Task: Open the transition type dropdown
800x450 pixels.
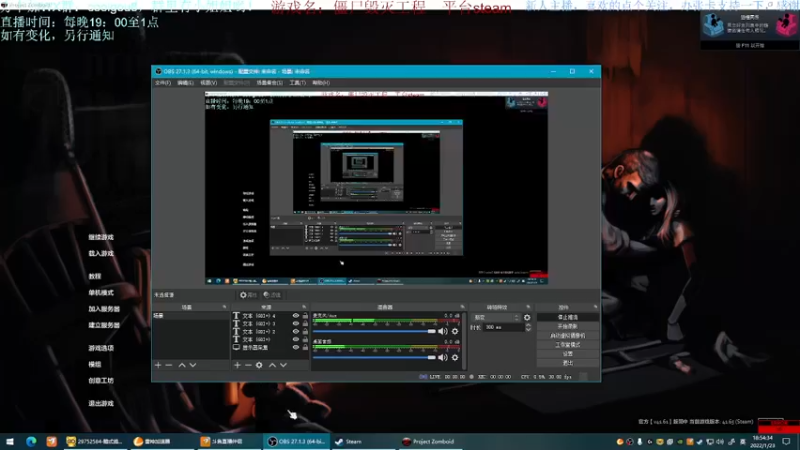Action: [495, 317]
